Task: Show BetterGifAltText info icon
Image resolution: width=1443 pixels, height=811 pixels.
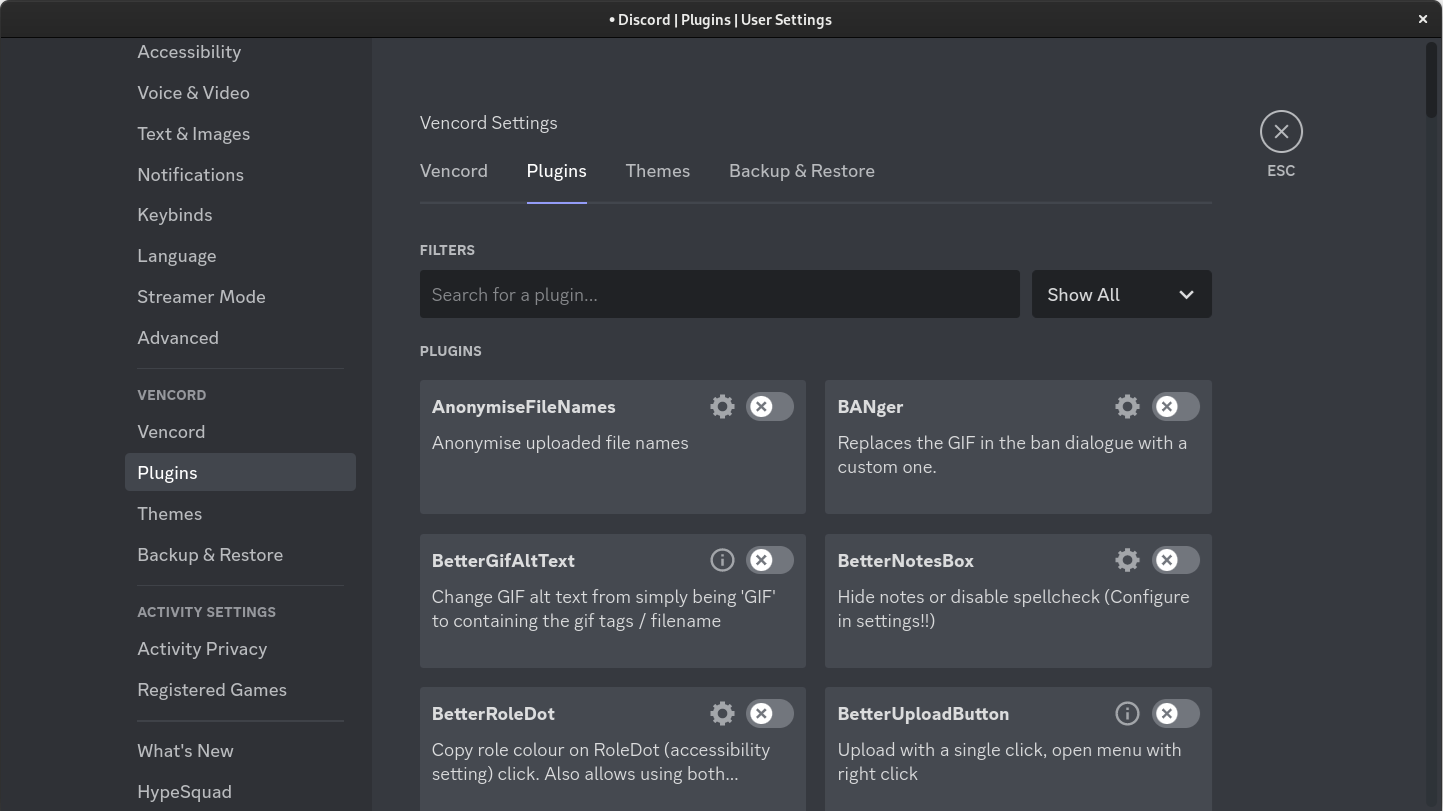Action: coord(722,560)
